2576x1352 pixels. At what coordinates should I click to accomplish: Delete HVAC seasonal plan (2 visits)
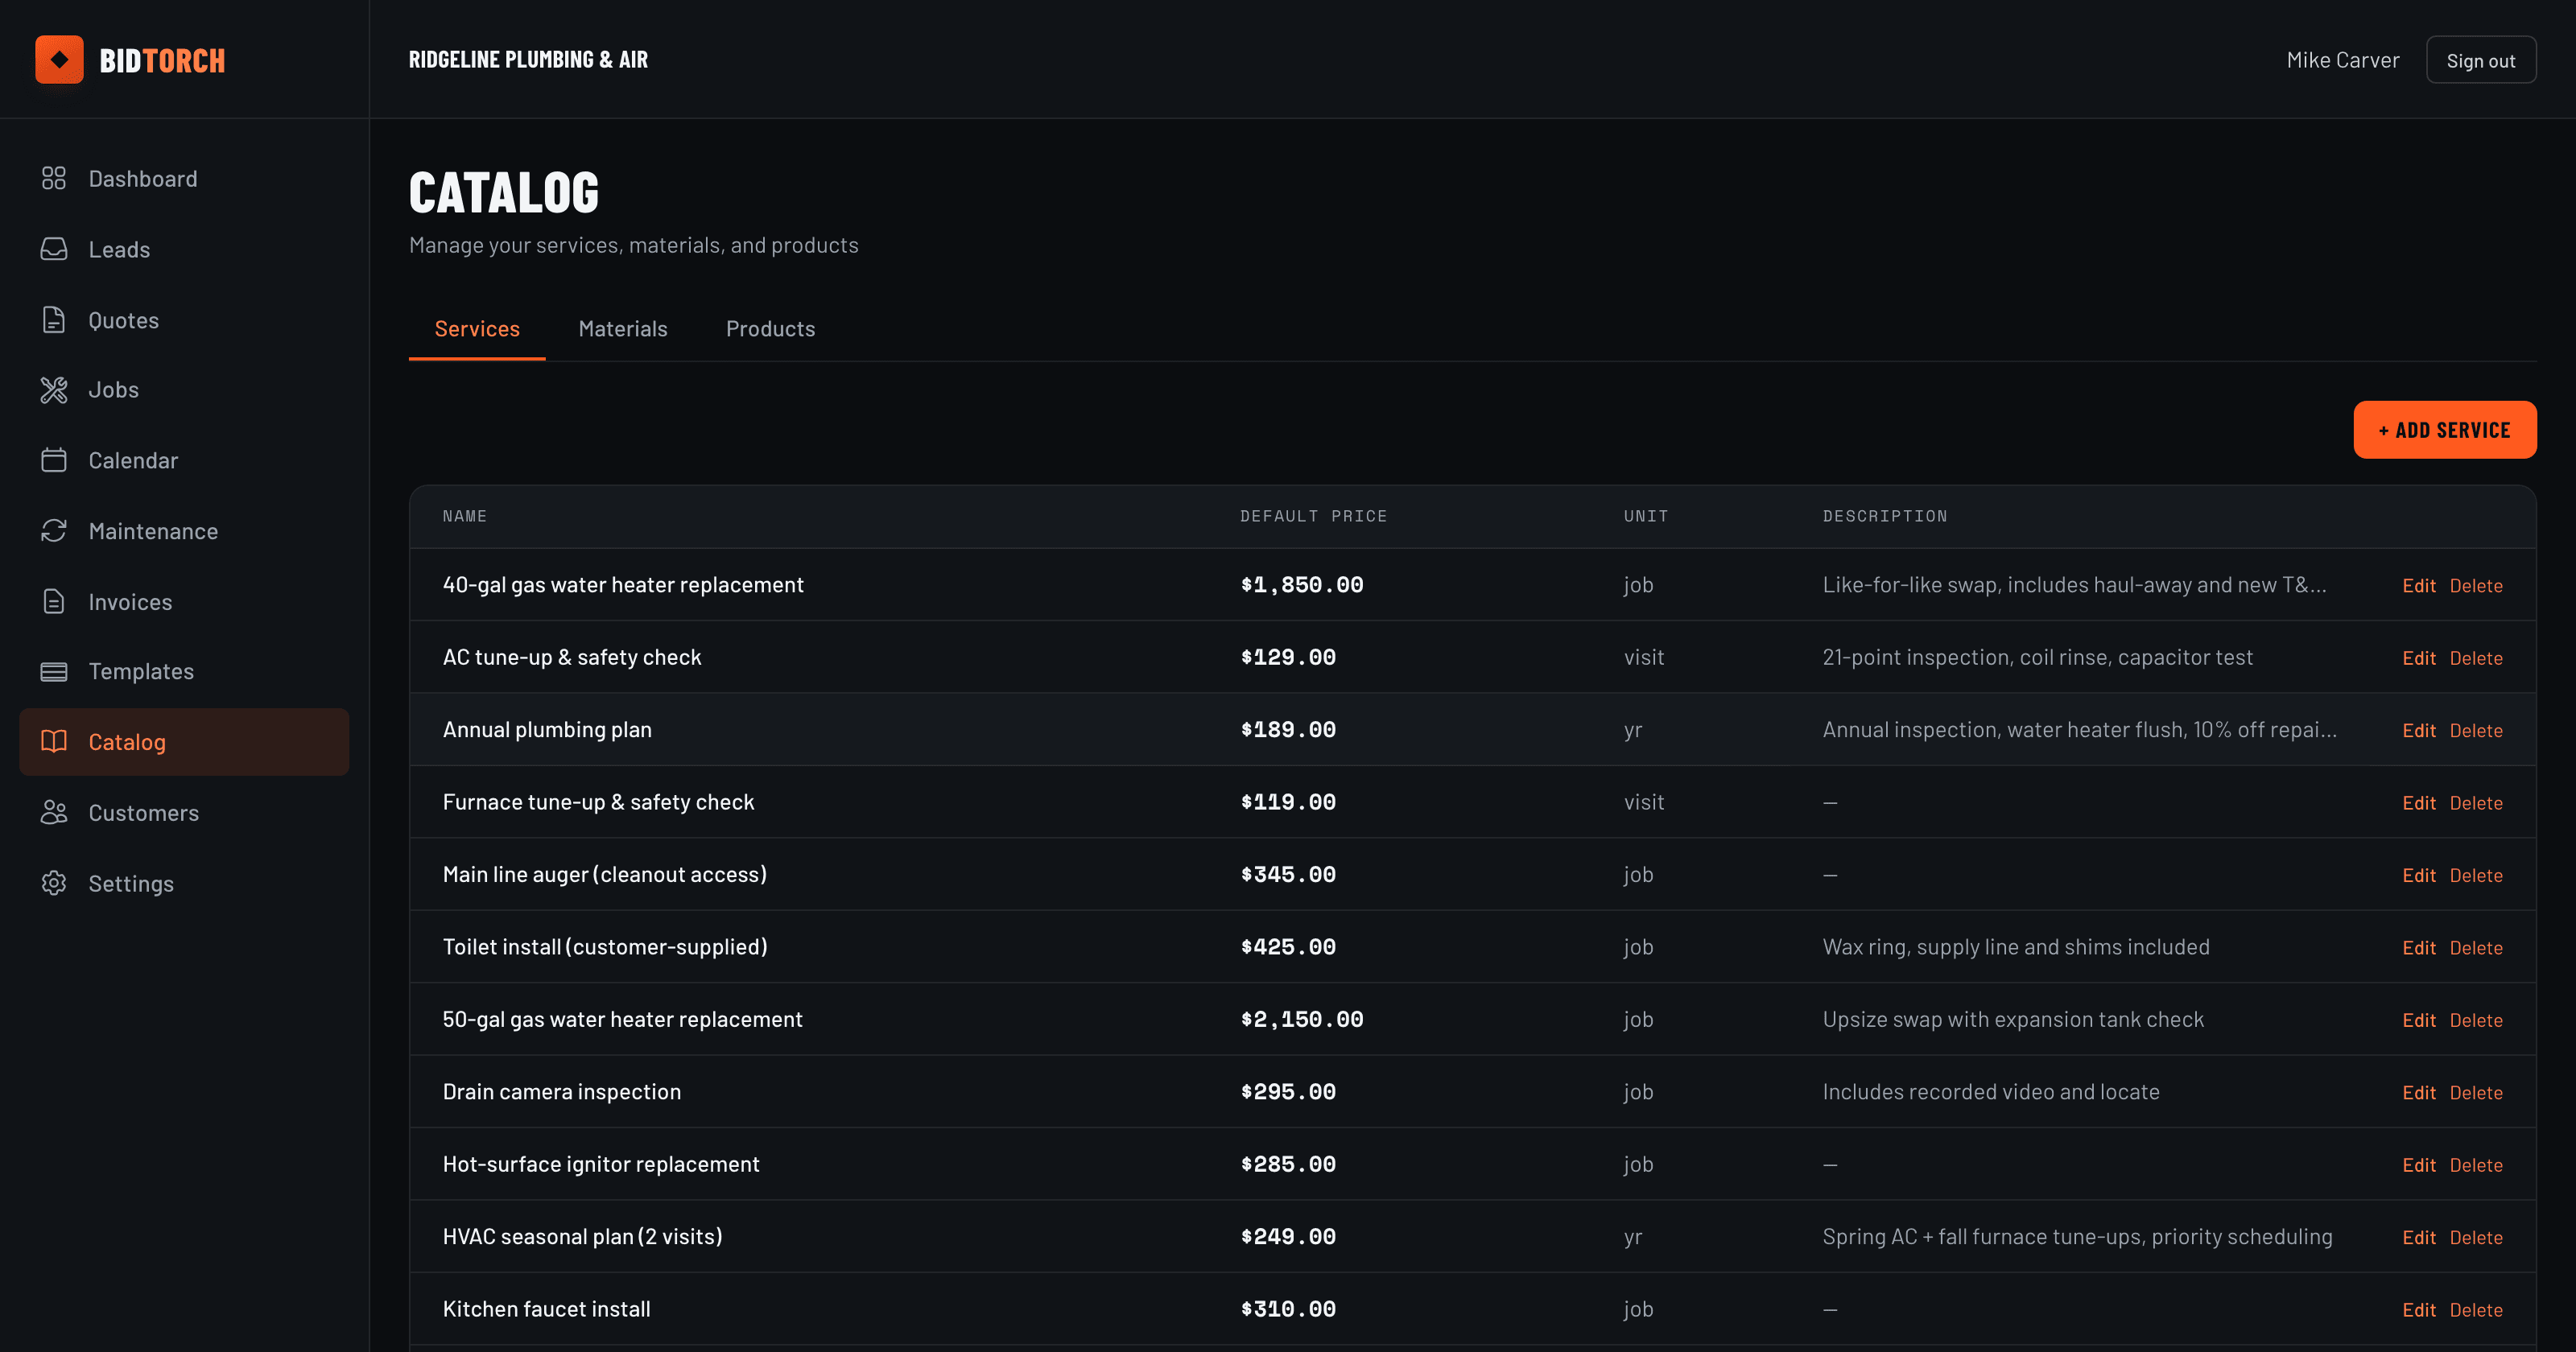[2475, 1238]
